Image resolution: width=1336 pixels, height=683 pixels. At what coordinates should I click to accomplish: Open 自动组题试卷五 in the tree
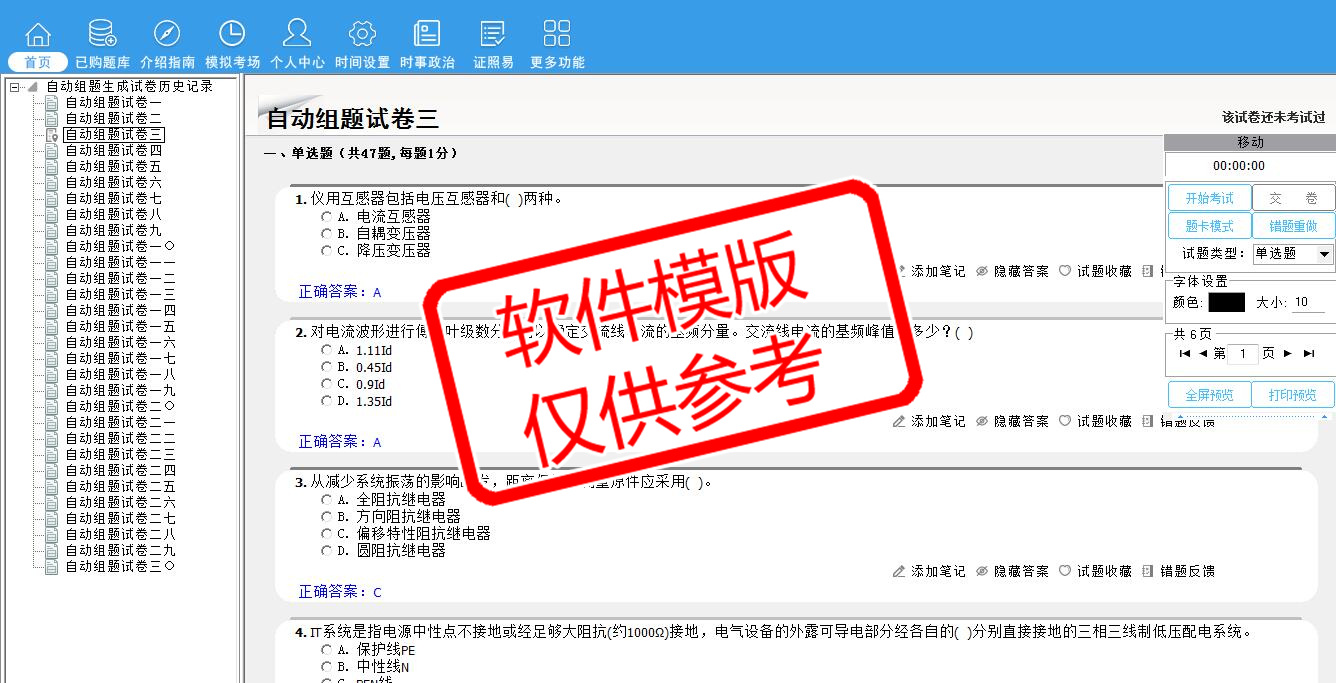113,166
